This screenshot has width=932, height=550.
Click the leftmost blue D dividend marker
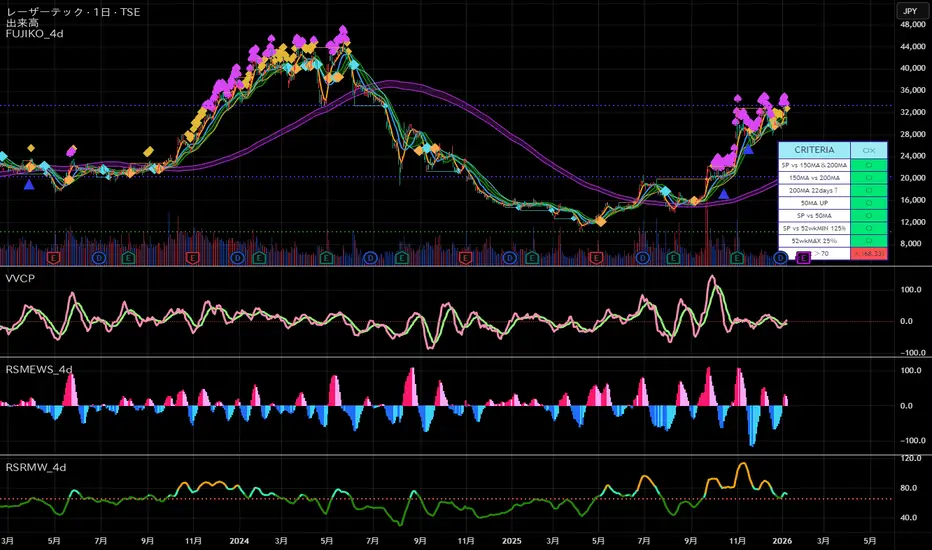click(99, 258)
